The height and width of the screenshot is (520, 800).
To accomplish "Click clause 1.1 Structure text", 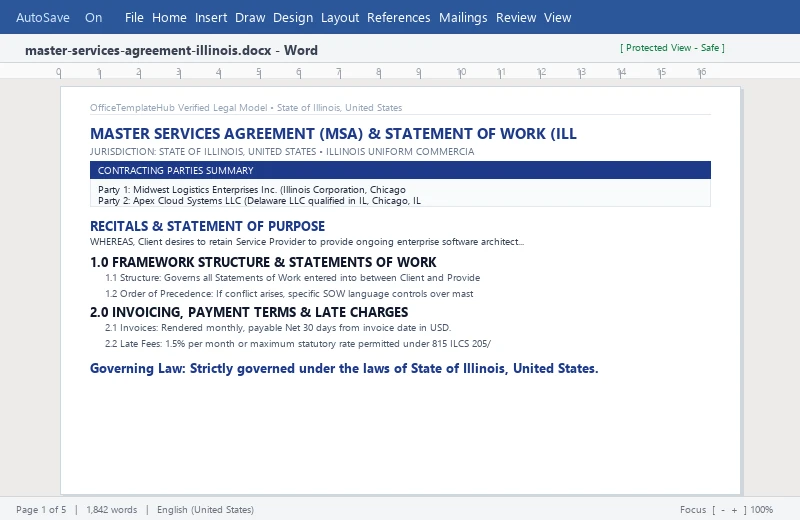I will point(292,278).
